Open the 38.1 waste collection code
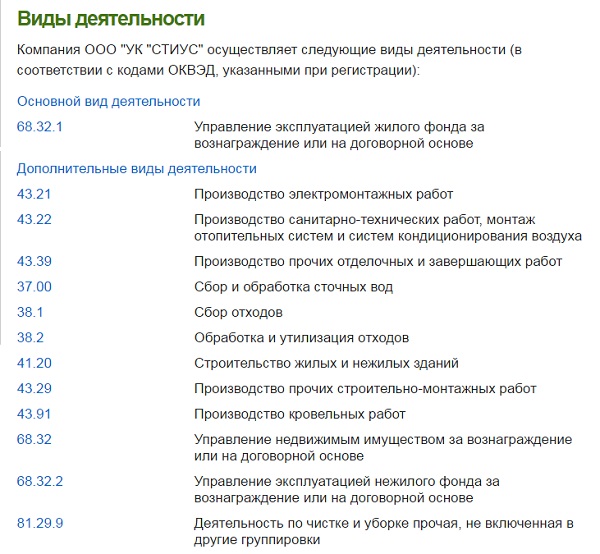Viewport: 600px width, 554px height. click(x=30, y=312)
